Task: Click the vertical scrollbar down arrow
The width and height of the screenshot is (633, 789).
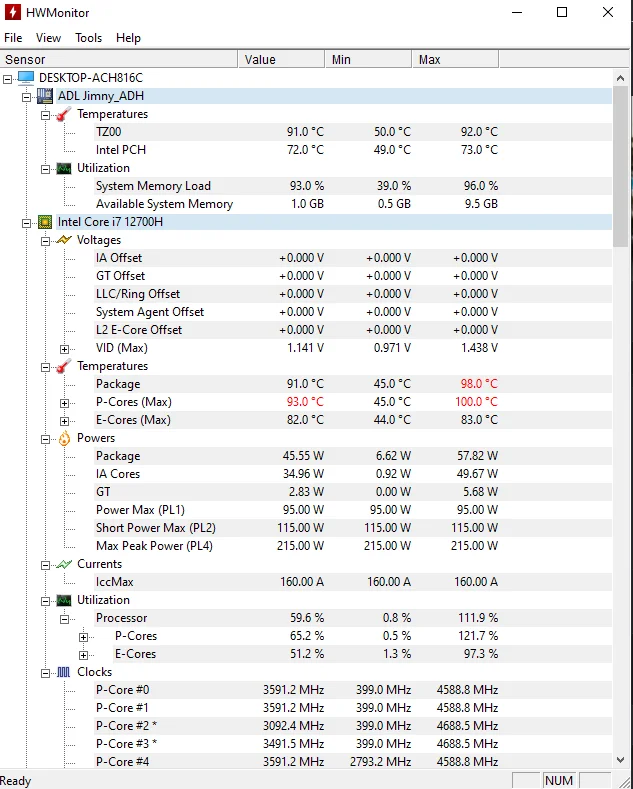Action: point(620,760)
